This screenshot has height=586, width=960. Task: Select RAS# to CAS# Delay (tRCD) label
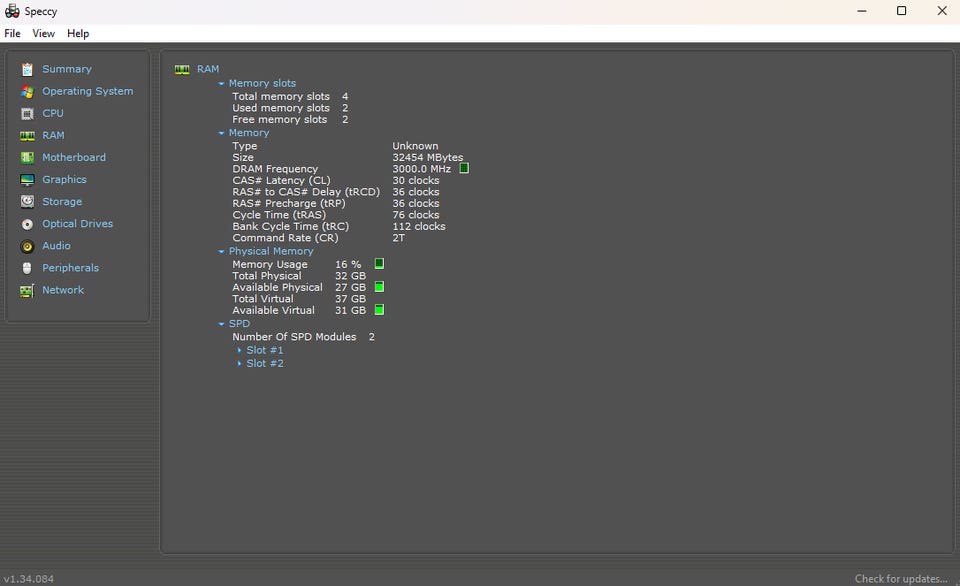click(x=306, y=192)
